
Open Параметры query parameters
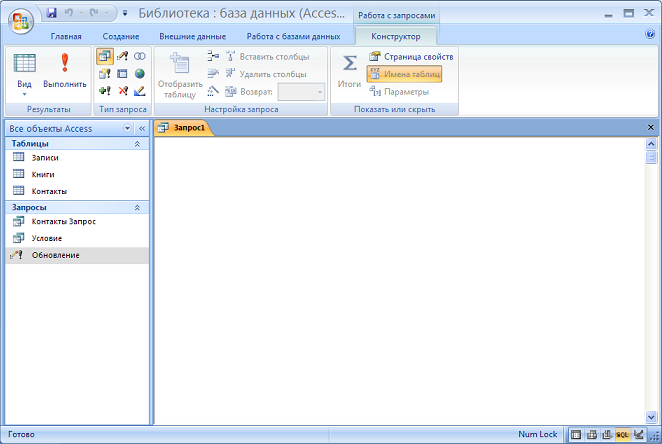click(x=399, y=92)
